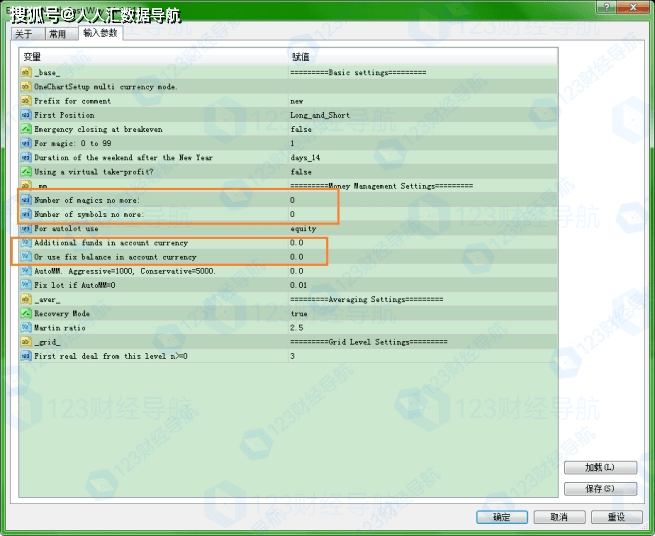Select the 'For autolot use' variable name
The image size is (655, 536).
pyautogui.click(x=66, y=229)
